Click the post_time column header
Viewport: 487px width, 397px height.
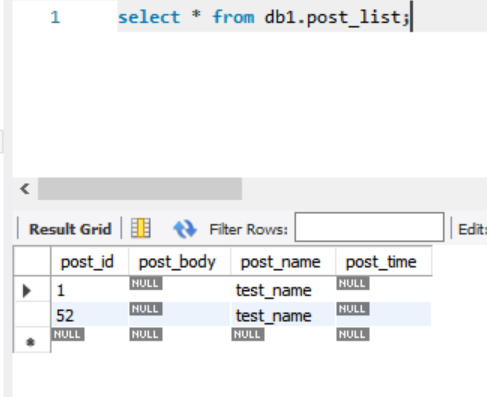[384, 261]
